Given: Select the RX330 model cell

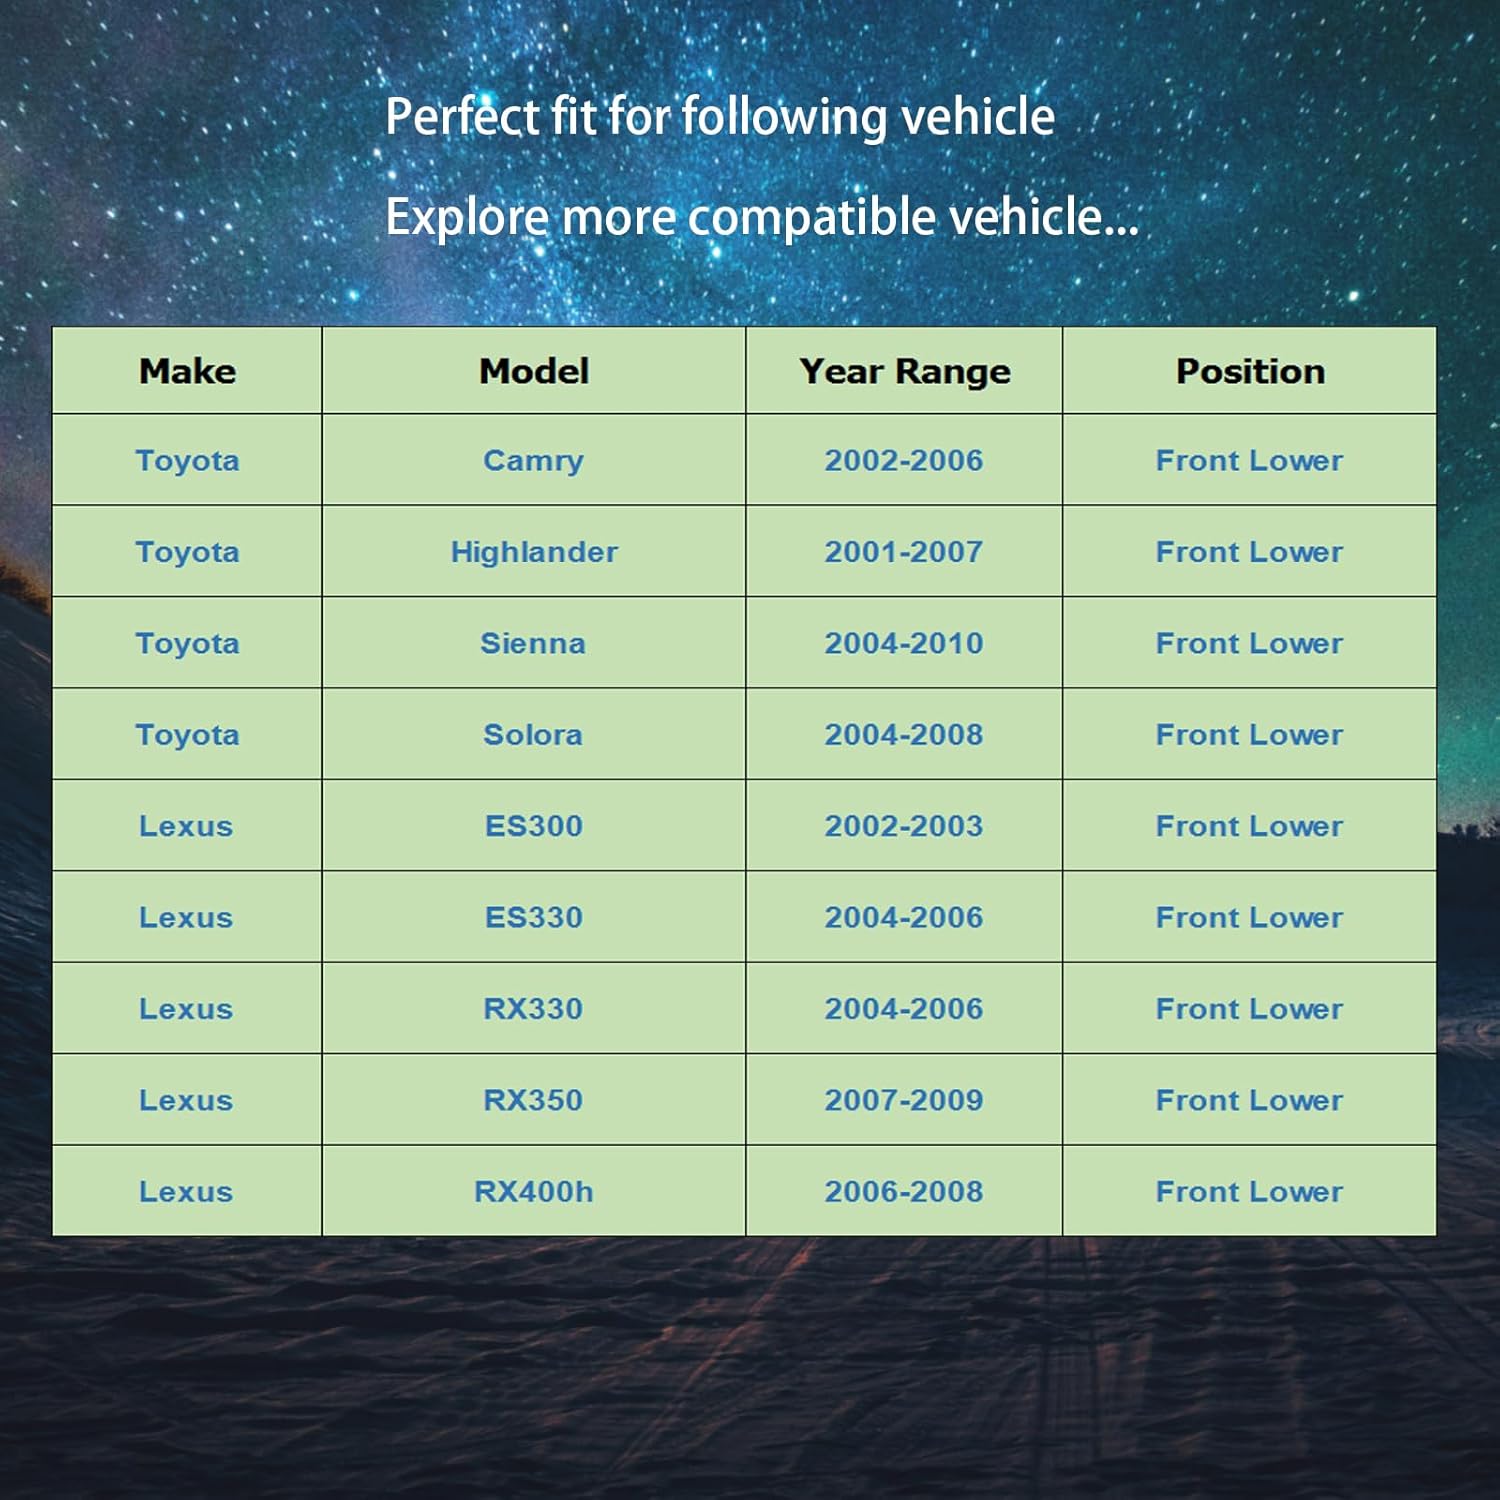Looking at the screenshot, I should click(x=534, y=1009).
